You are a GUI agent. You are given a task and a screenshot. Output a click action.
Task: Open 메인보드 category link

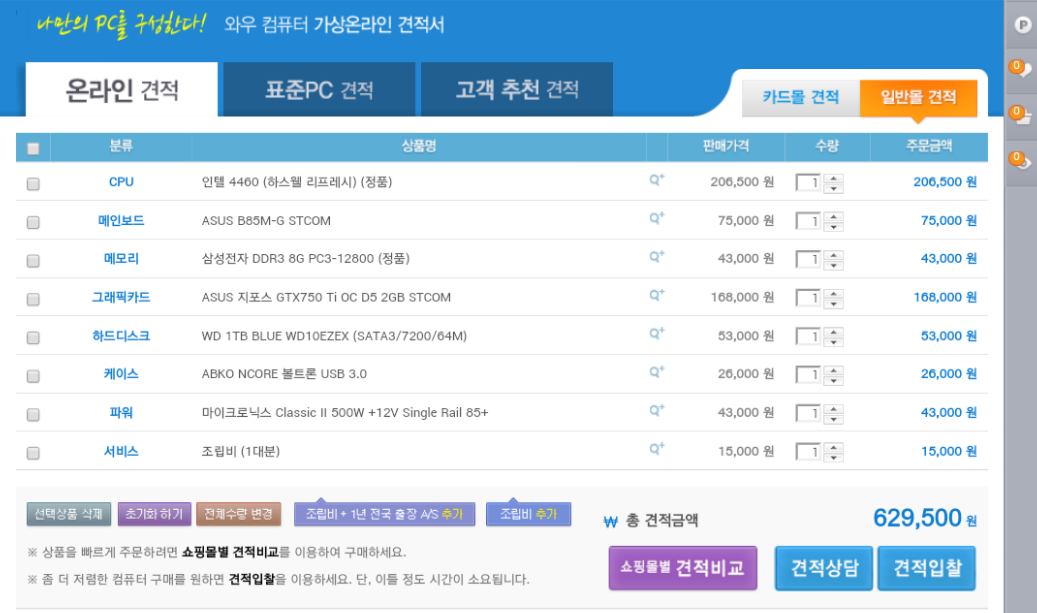[x=121, y=220]
